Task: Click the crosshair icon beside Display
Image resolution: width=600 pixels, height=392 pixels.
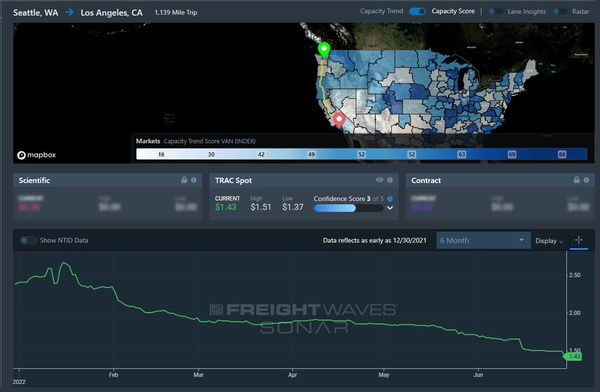Action: (x=579, y=240)
